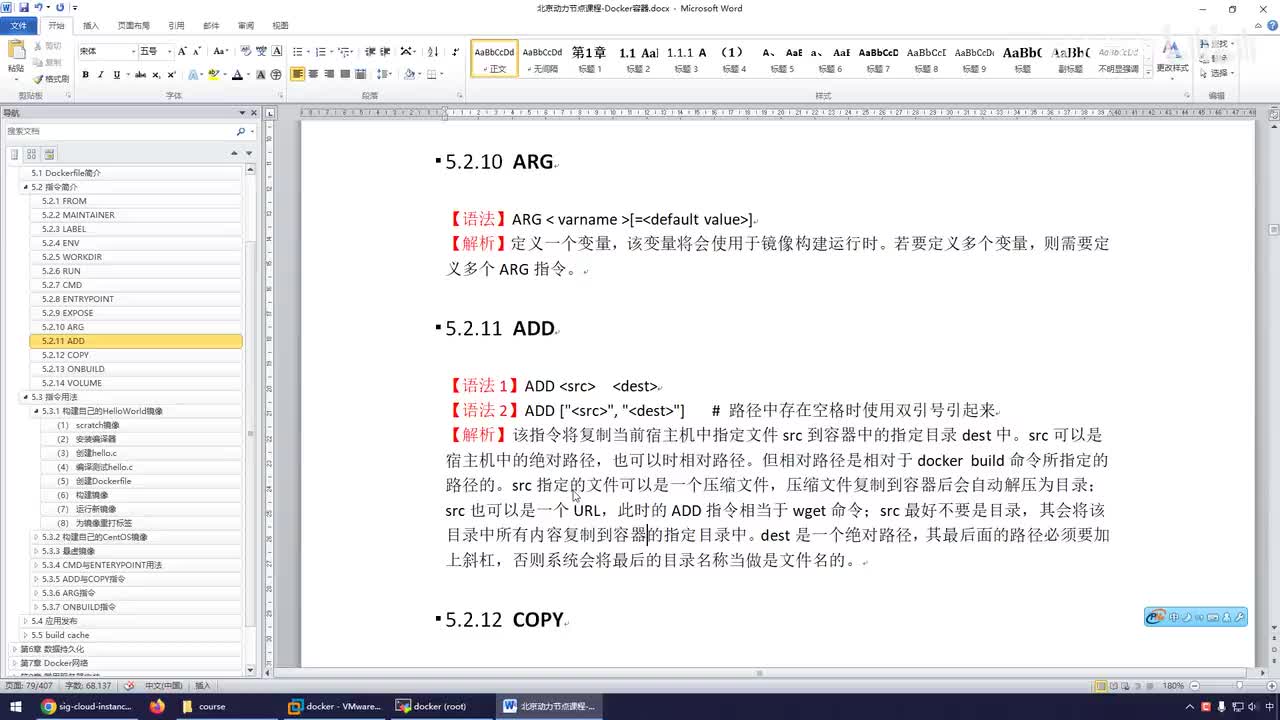Switch to the 审阅 (Review) ribbon tab
Image resolution: width=1280 pixels, height=720 pixels.
tap(245, 26)
